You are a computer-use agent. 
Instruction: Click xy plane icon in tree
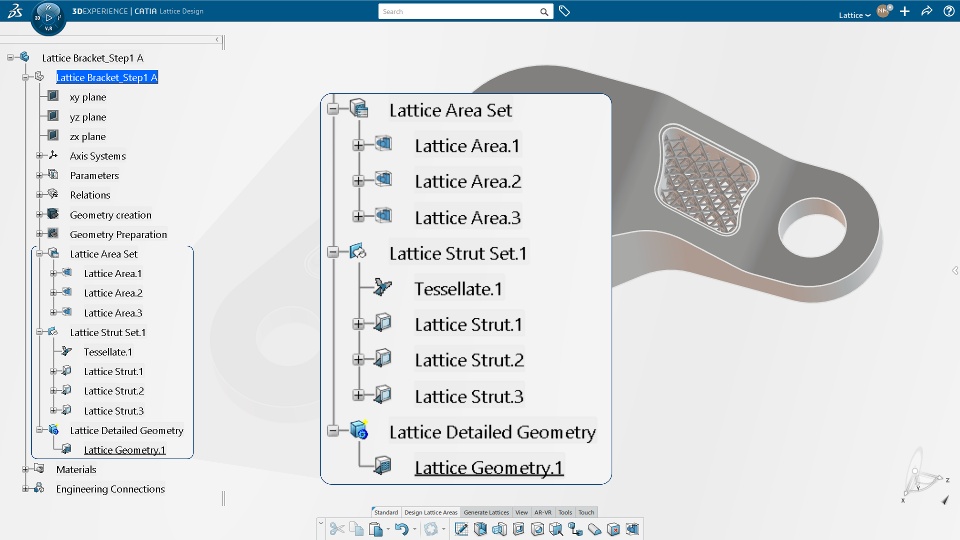(53, 96)
